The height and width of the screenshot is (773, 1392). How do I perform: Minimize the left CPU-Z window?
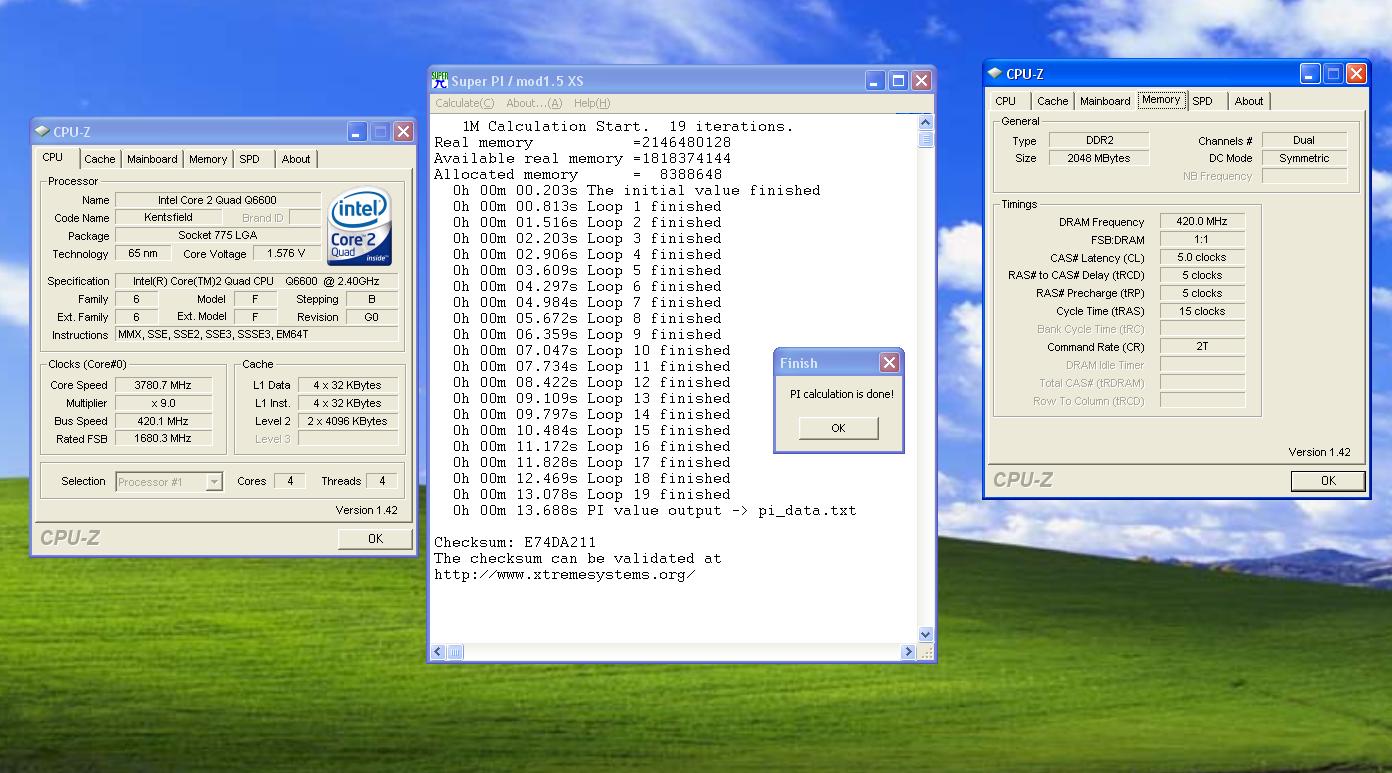click(x=357, y=132)
